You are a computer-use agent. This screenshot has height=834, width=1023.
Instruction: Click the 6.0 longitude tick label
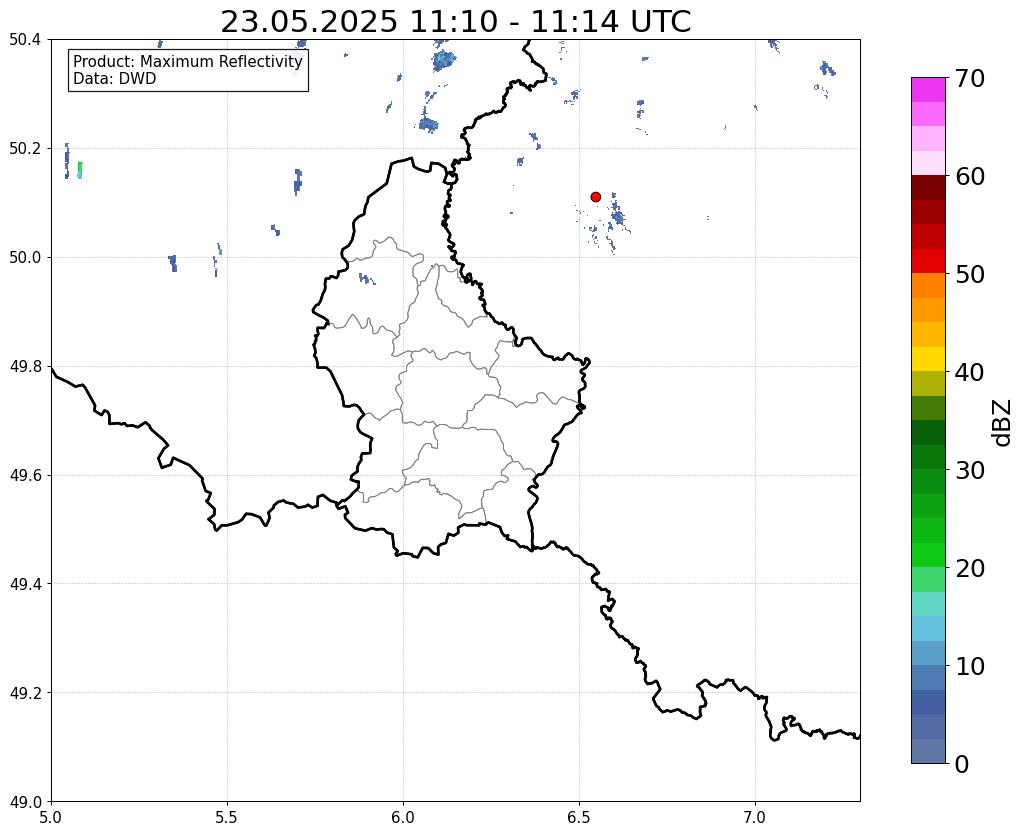[403, 817]
